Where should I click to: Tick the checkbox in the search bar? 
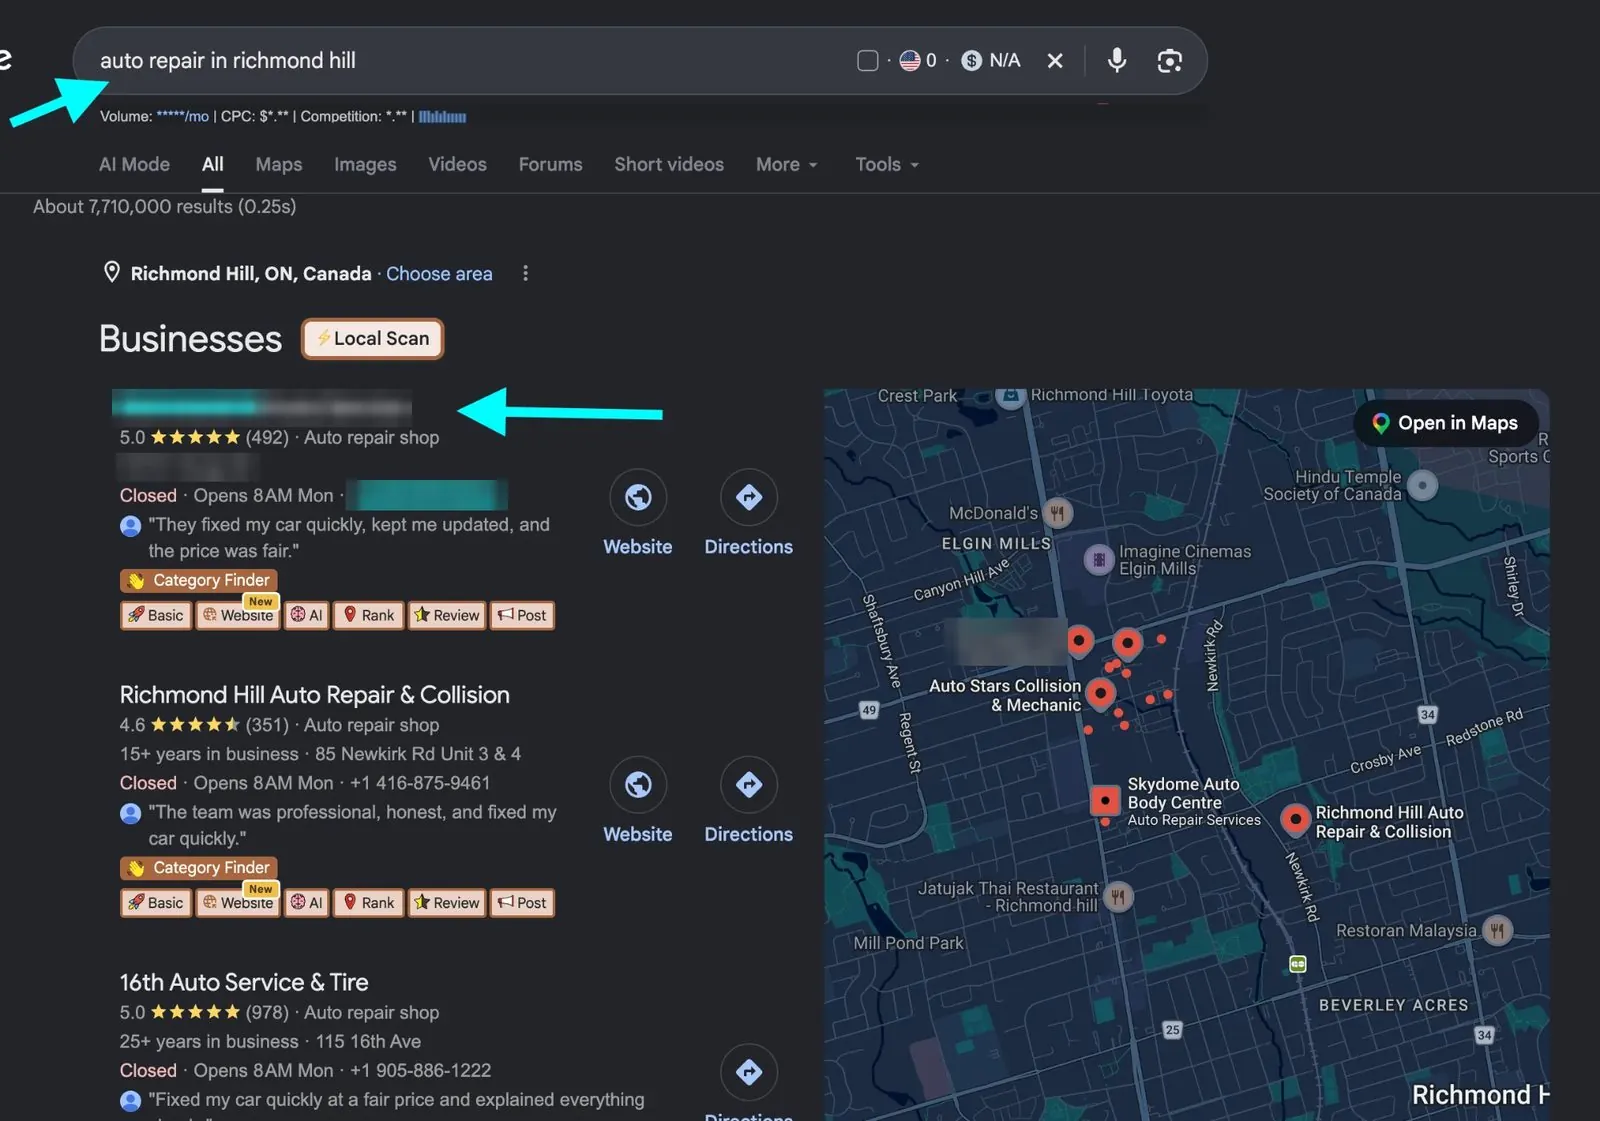click(868, 61)
